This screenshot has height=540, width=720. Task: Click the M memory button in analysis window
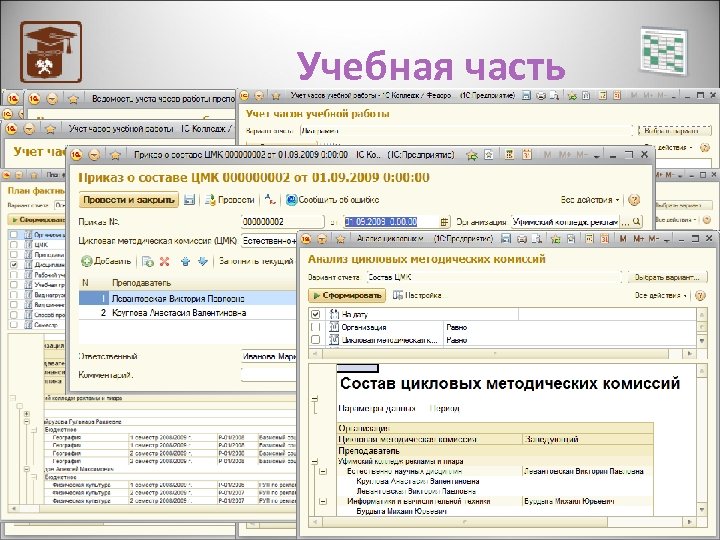tap(623, 239)
